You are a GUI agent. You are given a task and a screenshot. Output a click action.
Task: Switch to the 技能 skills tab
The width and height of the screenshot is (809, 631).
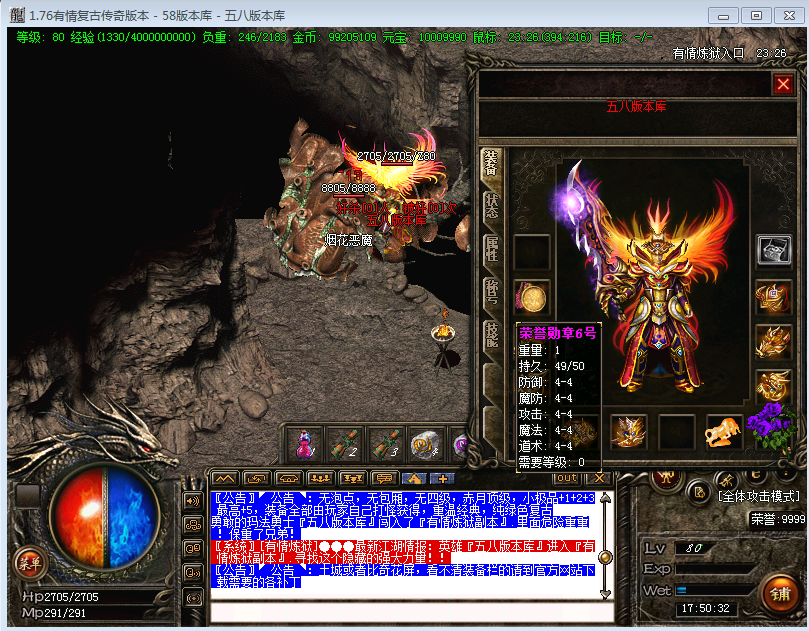[x=491, y=334]
